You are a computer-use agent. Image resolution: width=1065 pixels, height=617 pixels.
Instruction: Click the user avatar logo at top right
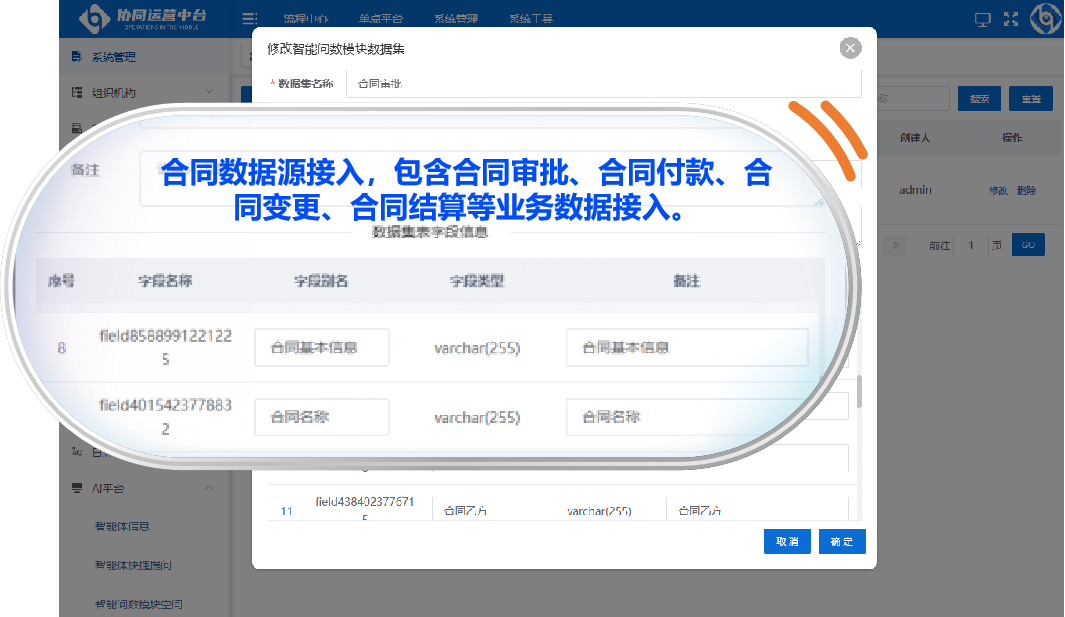click(x=1045, y=19)
